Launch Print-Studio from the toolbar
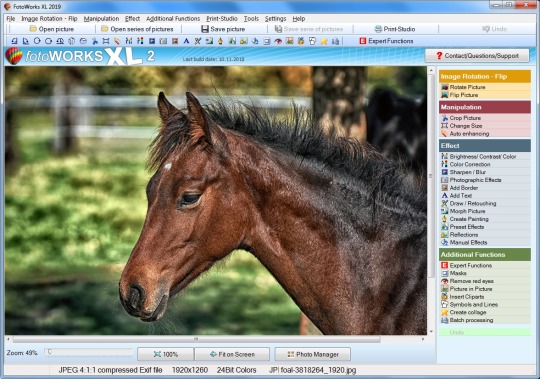Viewport: 540px width, 379px height. (x=395, y=29)
